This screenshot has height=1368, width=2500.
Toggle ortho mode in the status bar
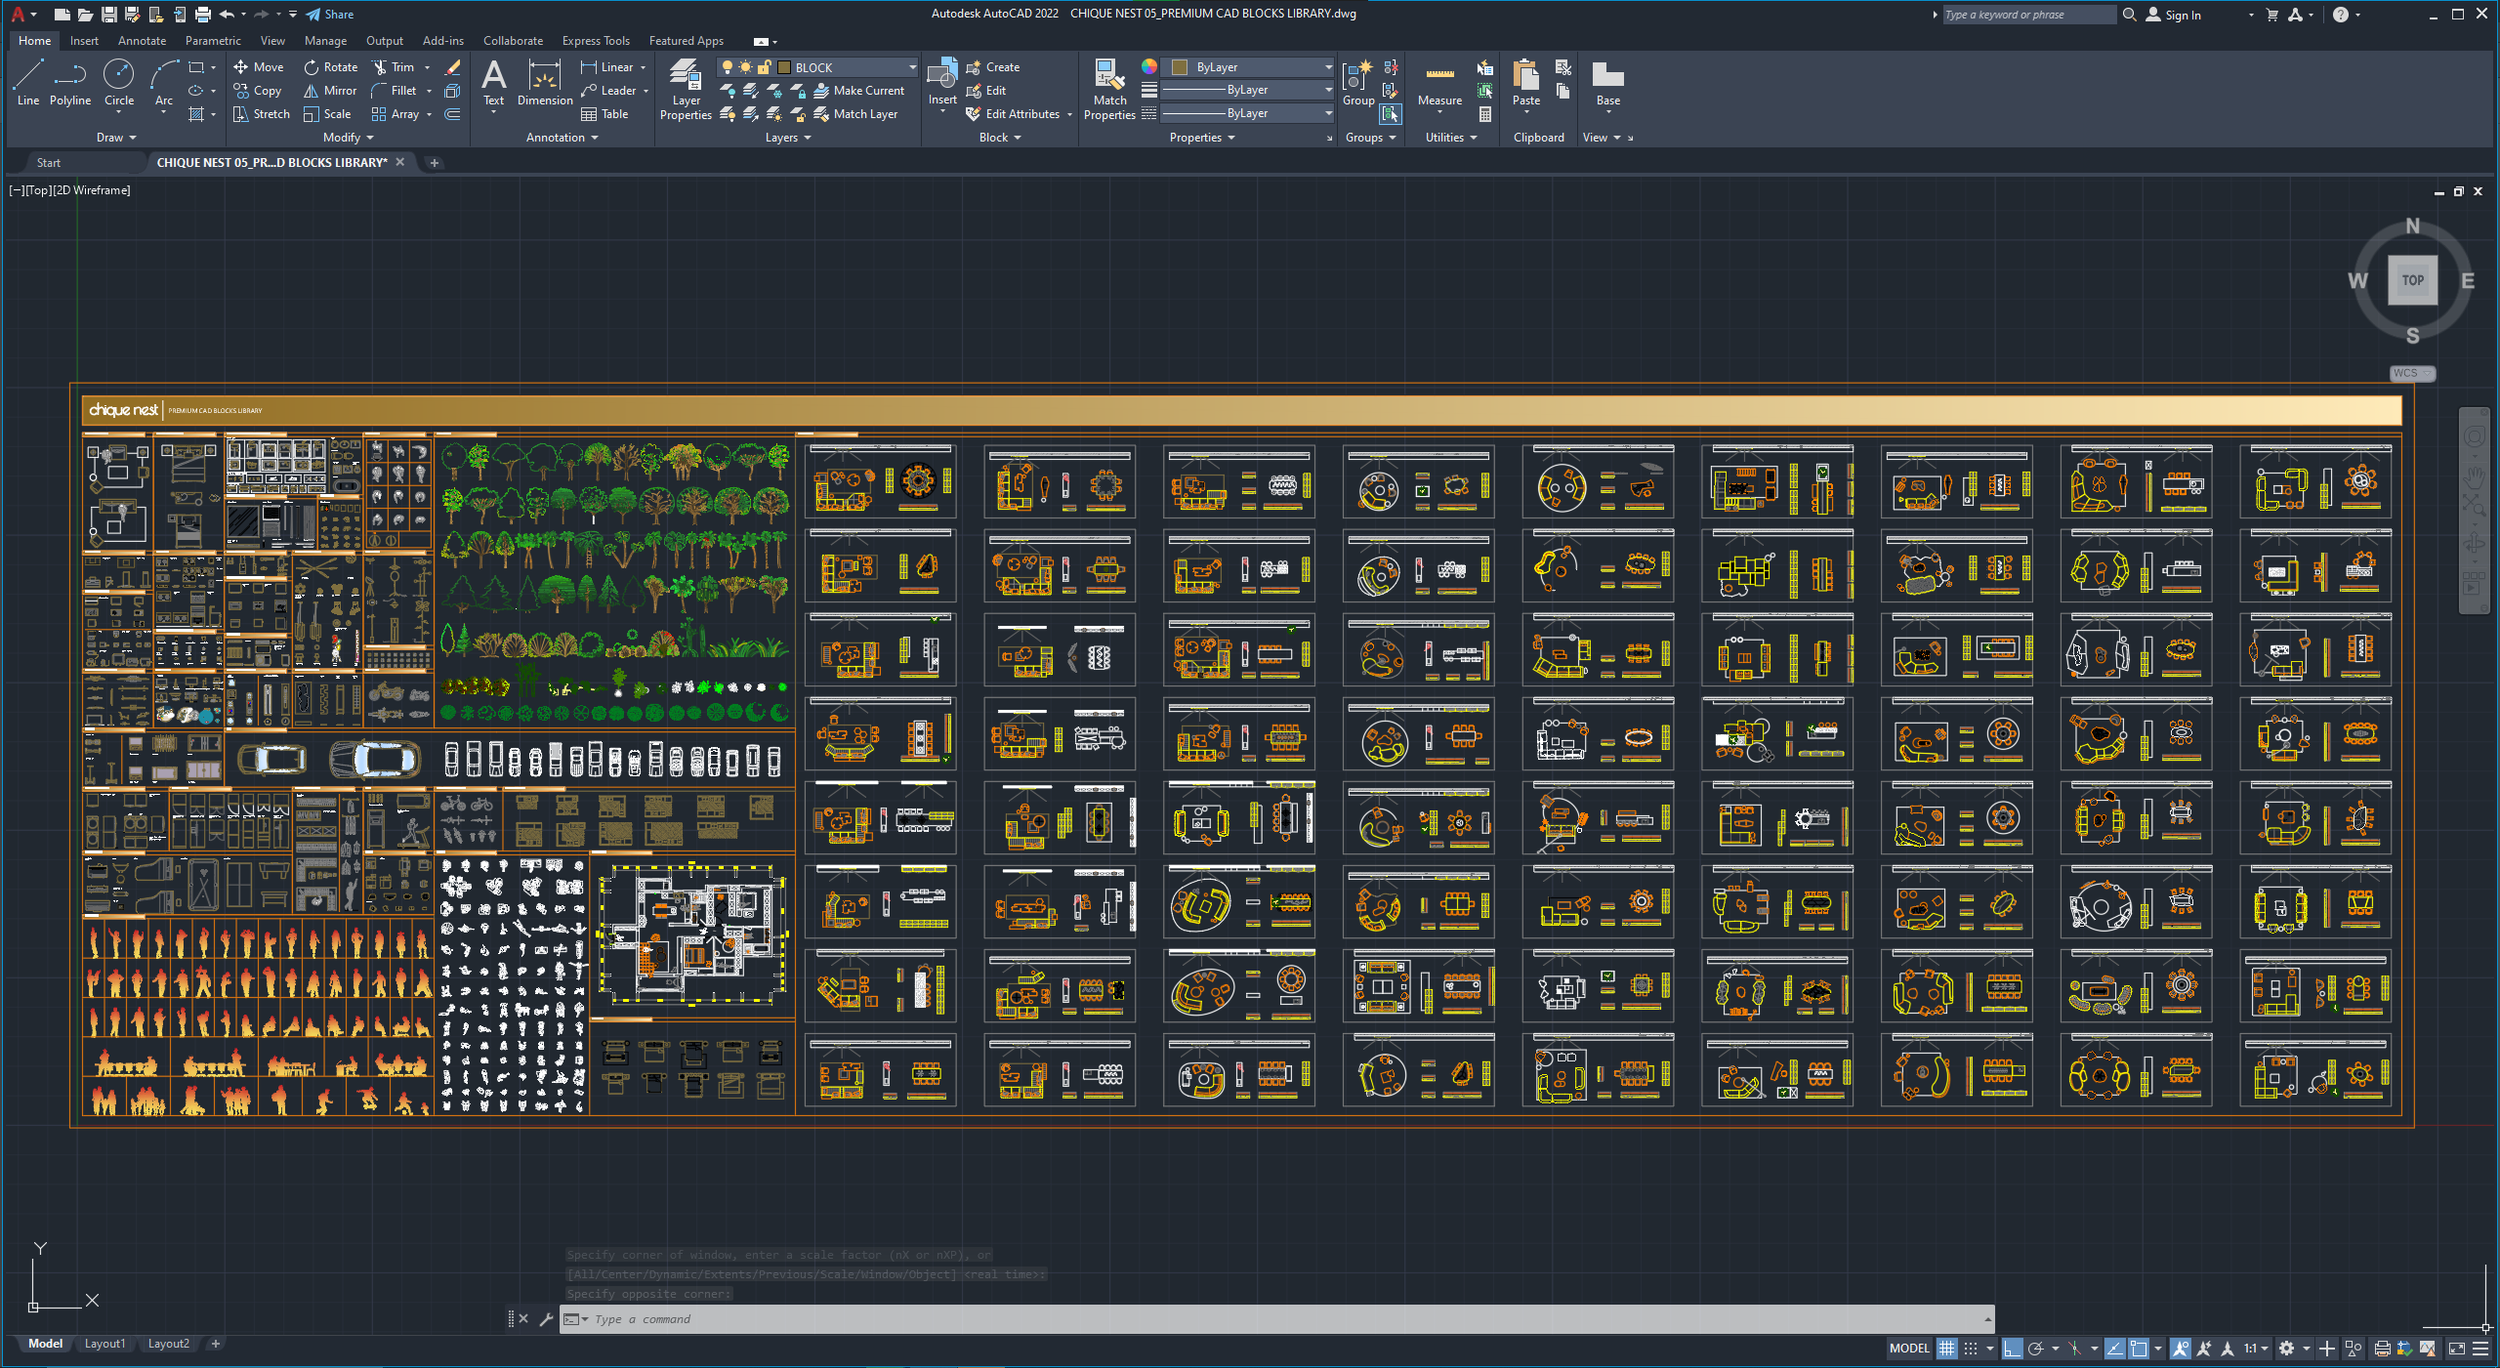[2012, 1348]
